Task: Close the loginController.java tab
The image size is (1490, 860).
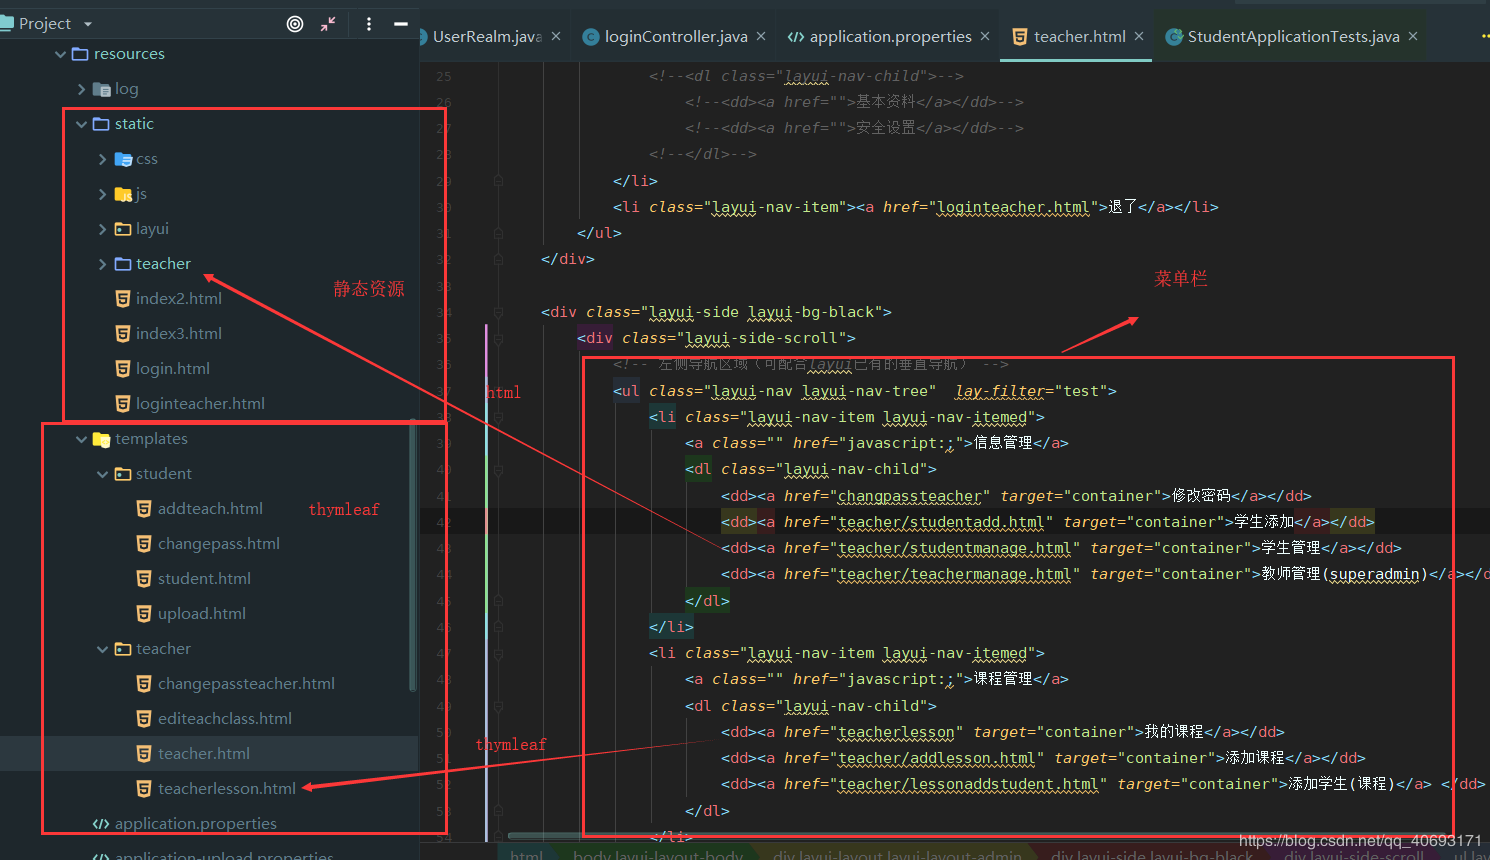Action: coord(761,36)
